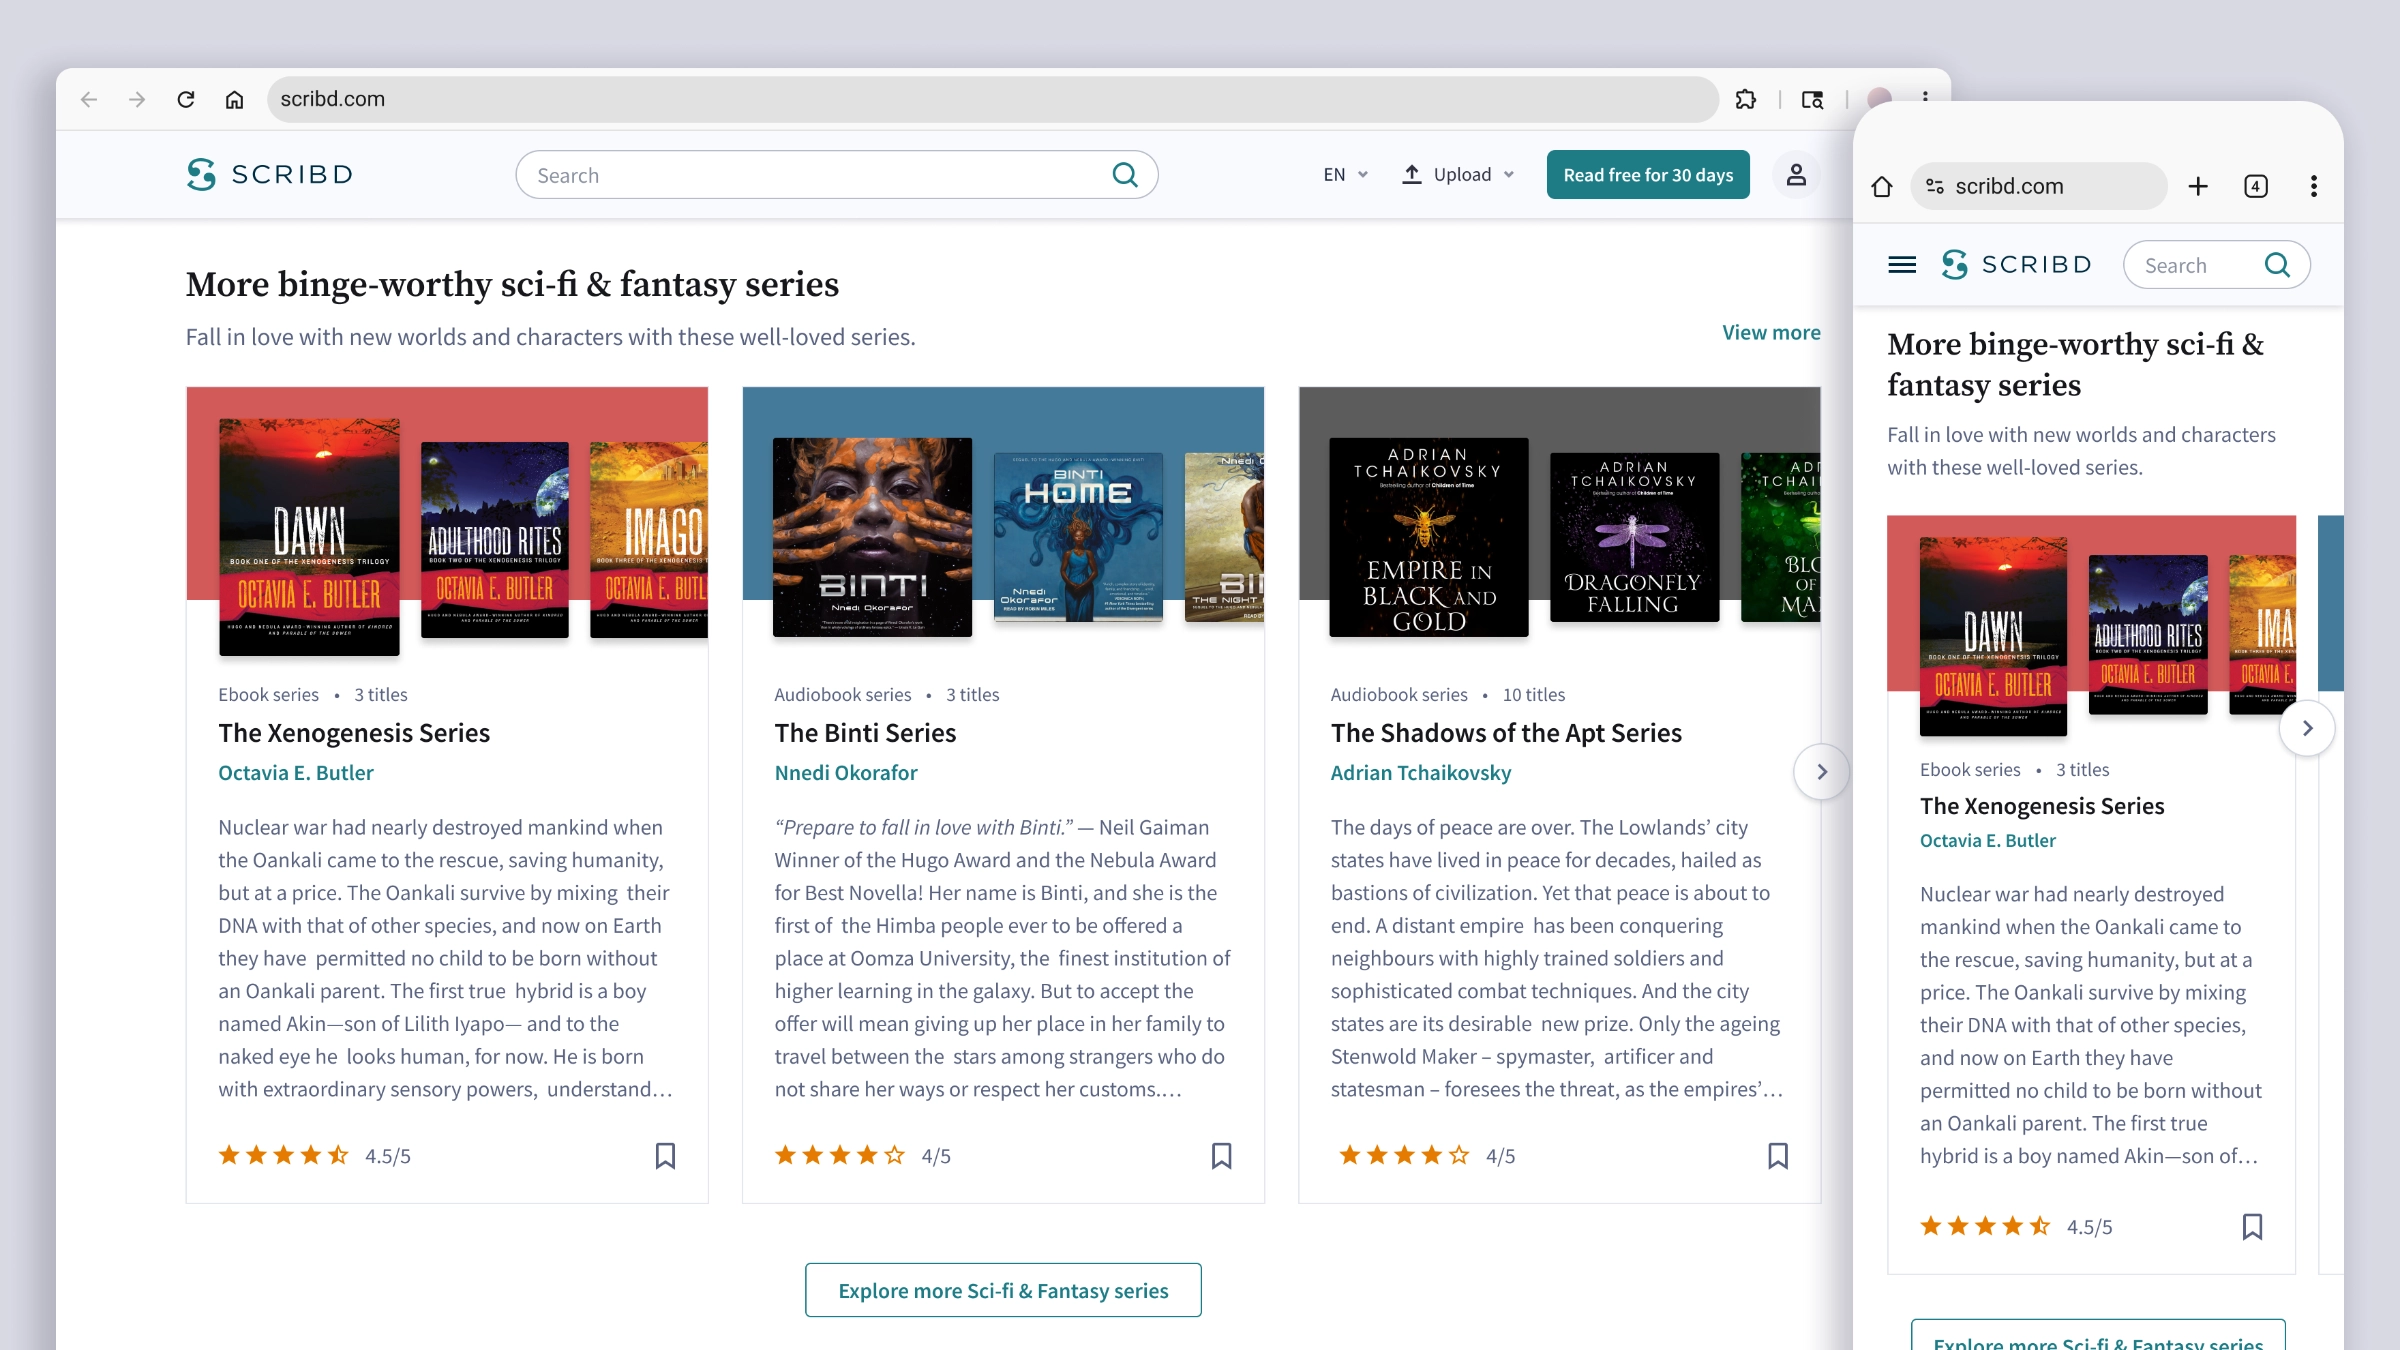Viewport: 2400px width, 1350px height.
Task: Open the user account icon in Scribd header
Action: (1796, 175)
